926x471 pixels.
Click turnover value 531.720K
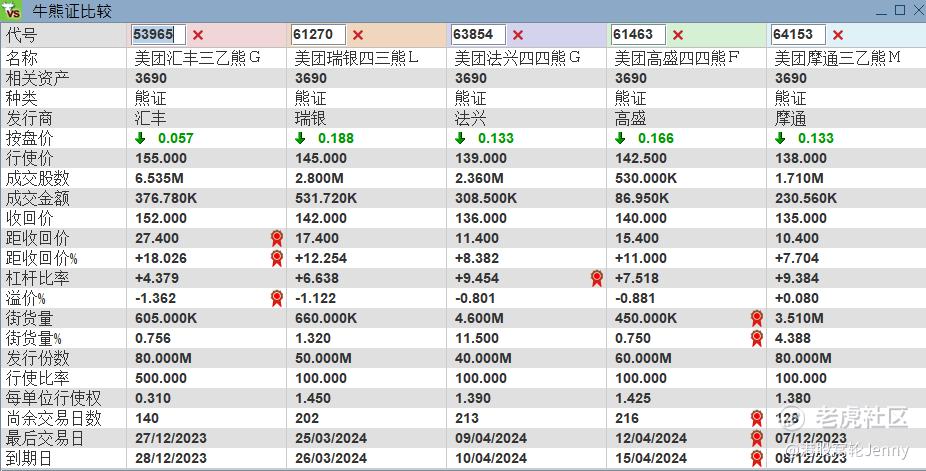pos(326,198)
